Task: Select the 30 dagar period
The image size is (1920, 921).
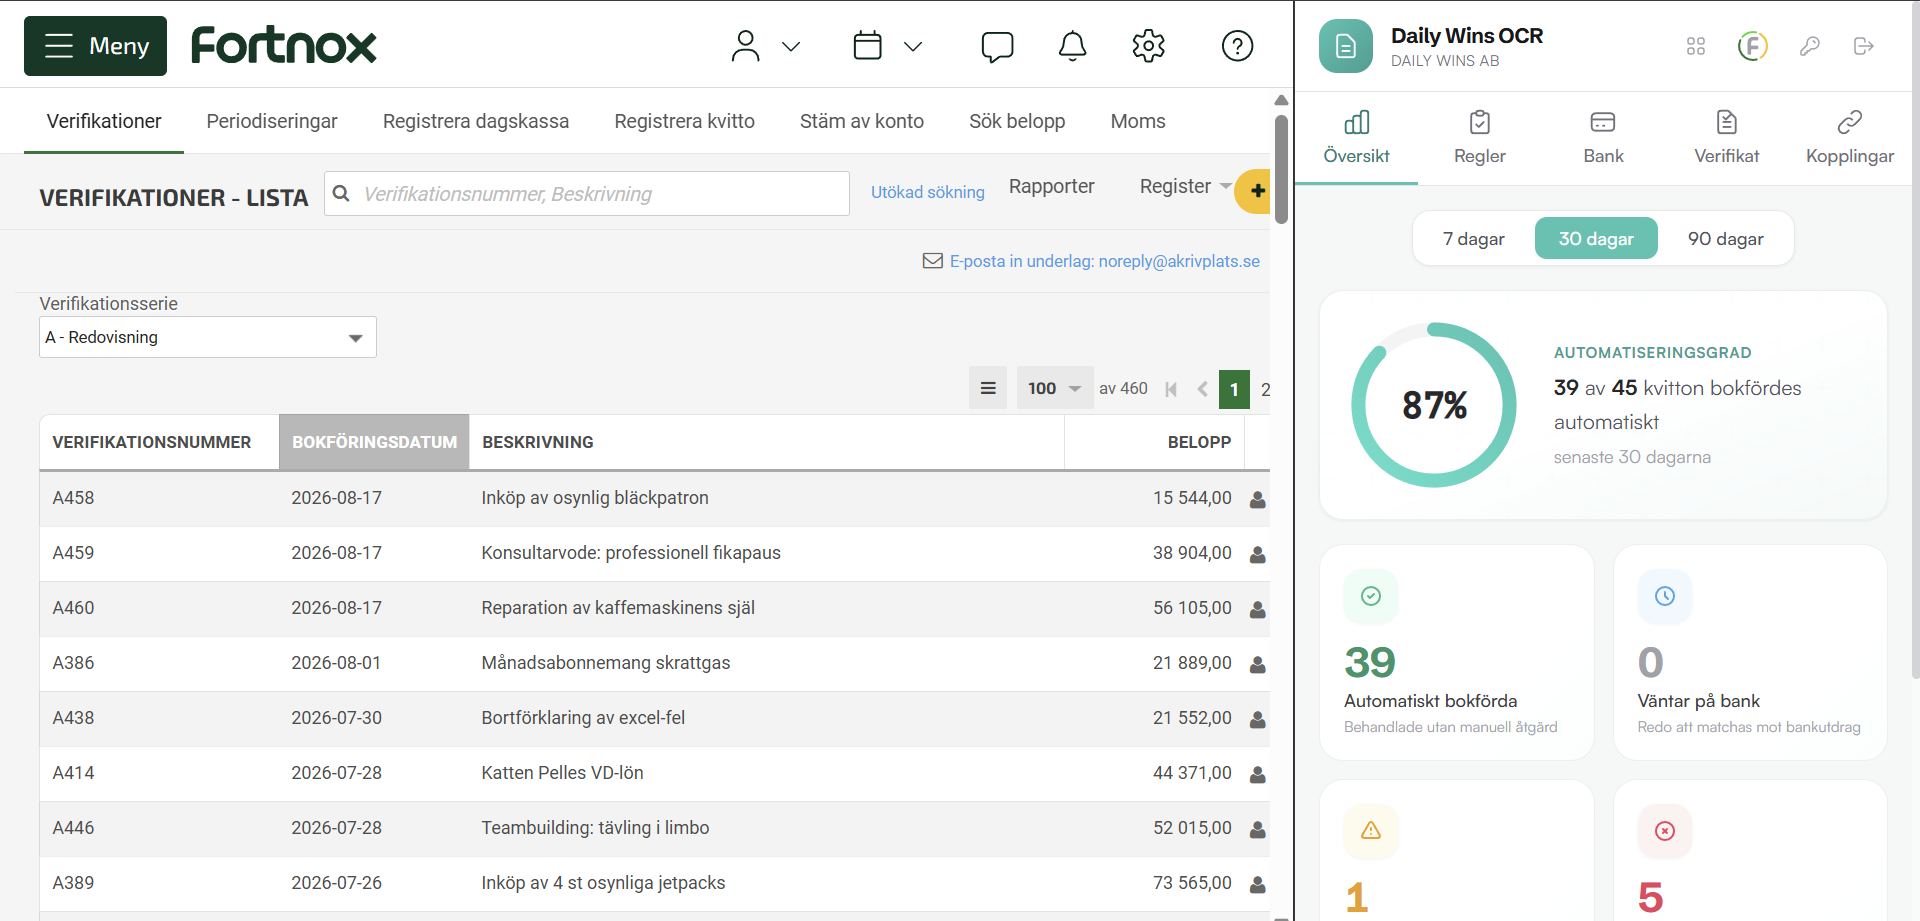Action: [1596, 239]
